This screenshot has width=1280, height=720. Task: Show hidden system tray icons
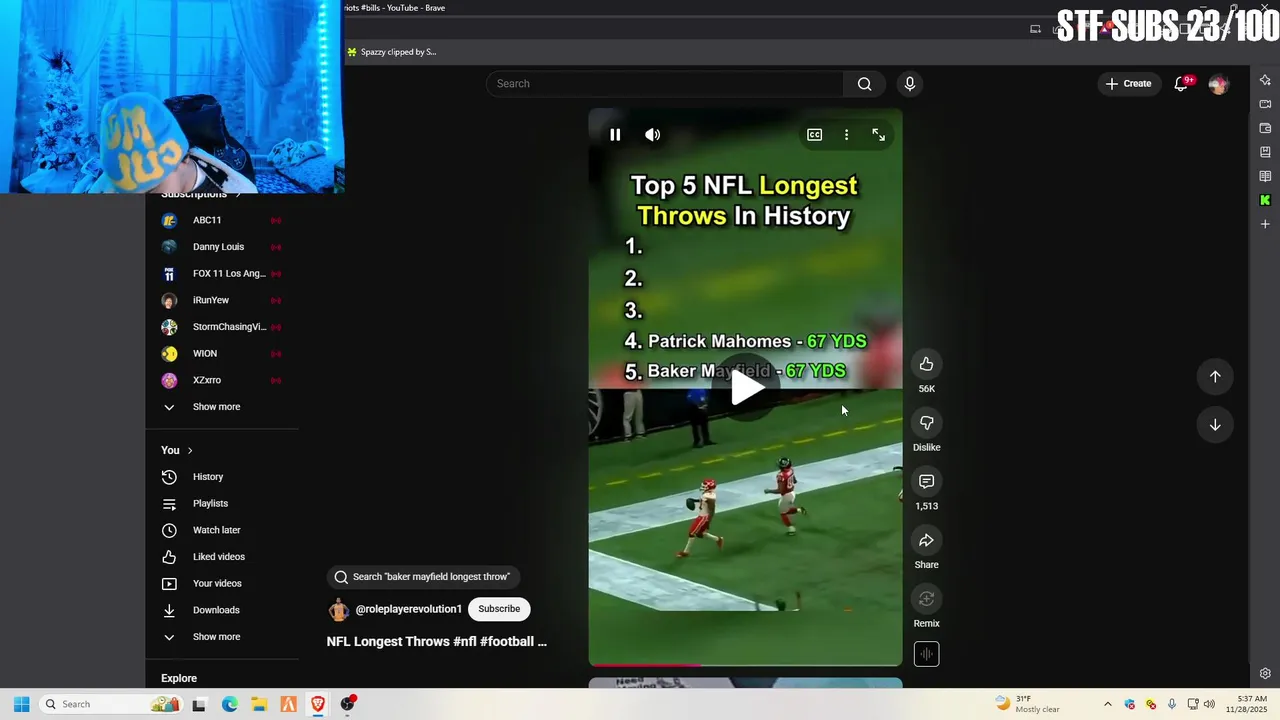coord(1107,704)
